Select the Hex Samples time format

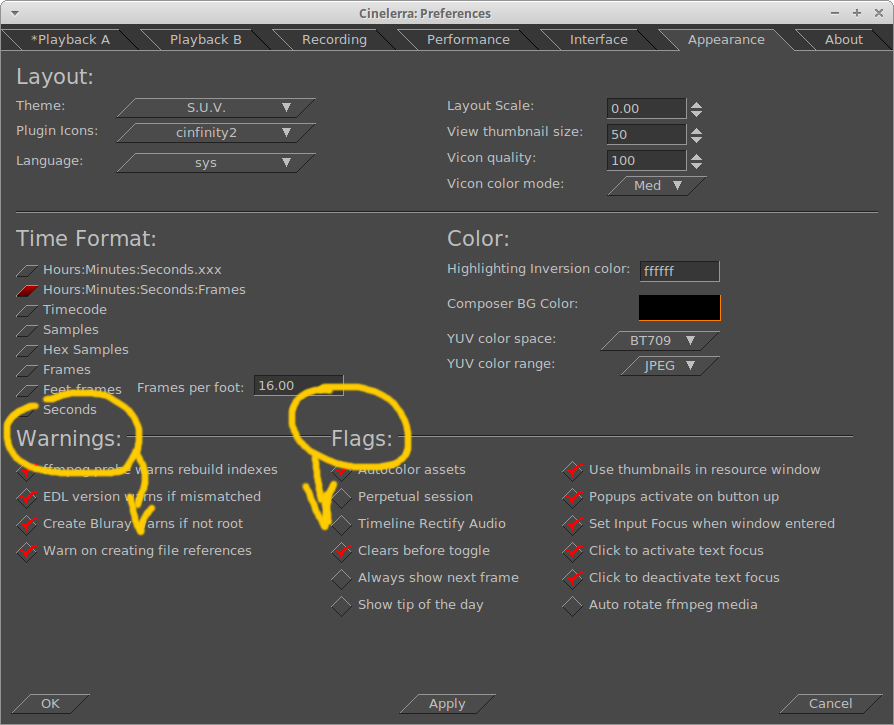point(28,350)
